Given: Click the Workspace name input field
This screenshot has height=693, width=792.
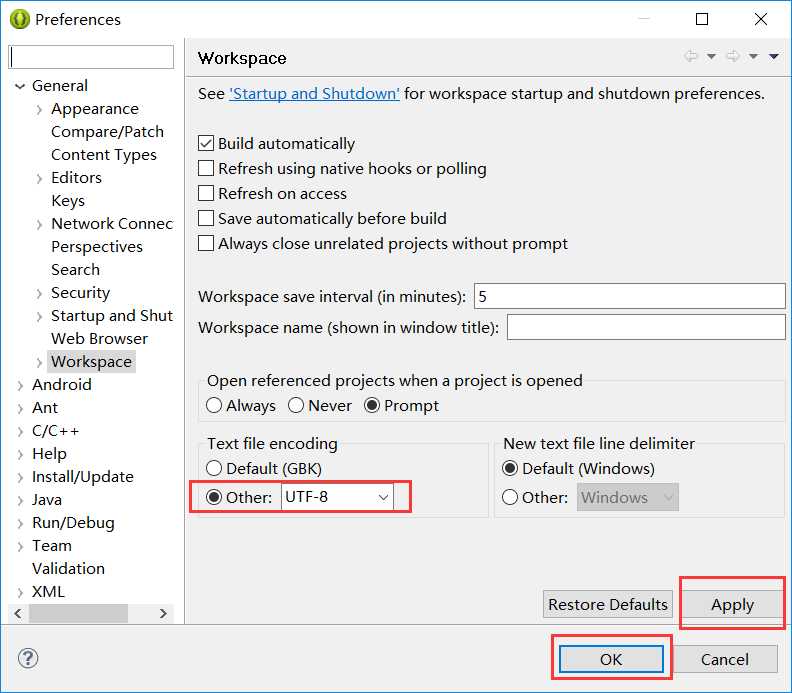Looking at the screenshot, I should (646, 327).
